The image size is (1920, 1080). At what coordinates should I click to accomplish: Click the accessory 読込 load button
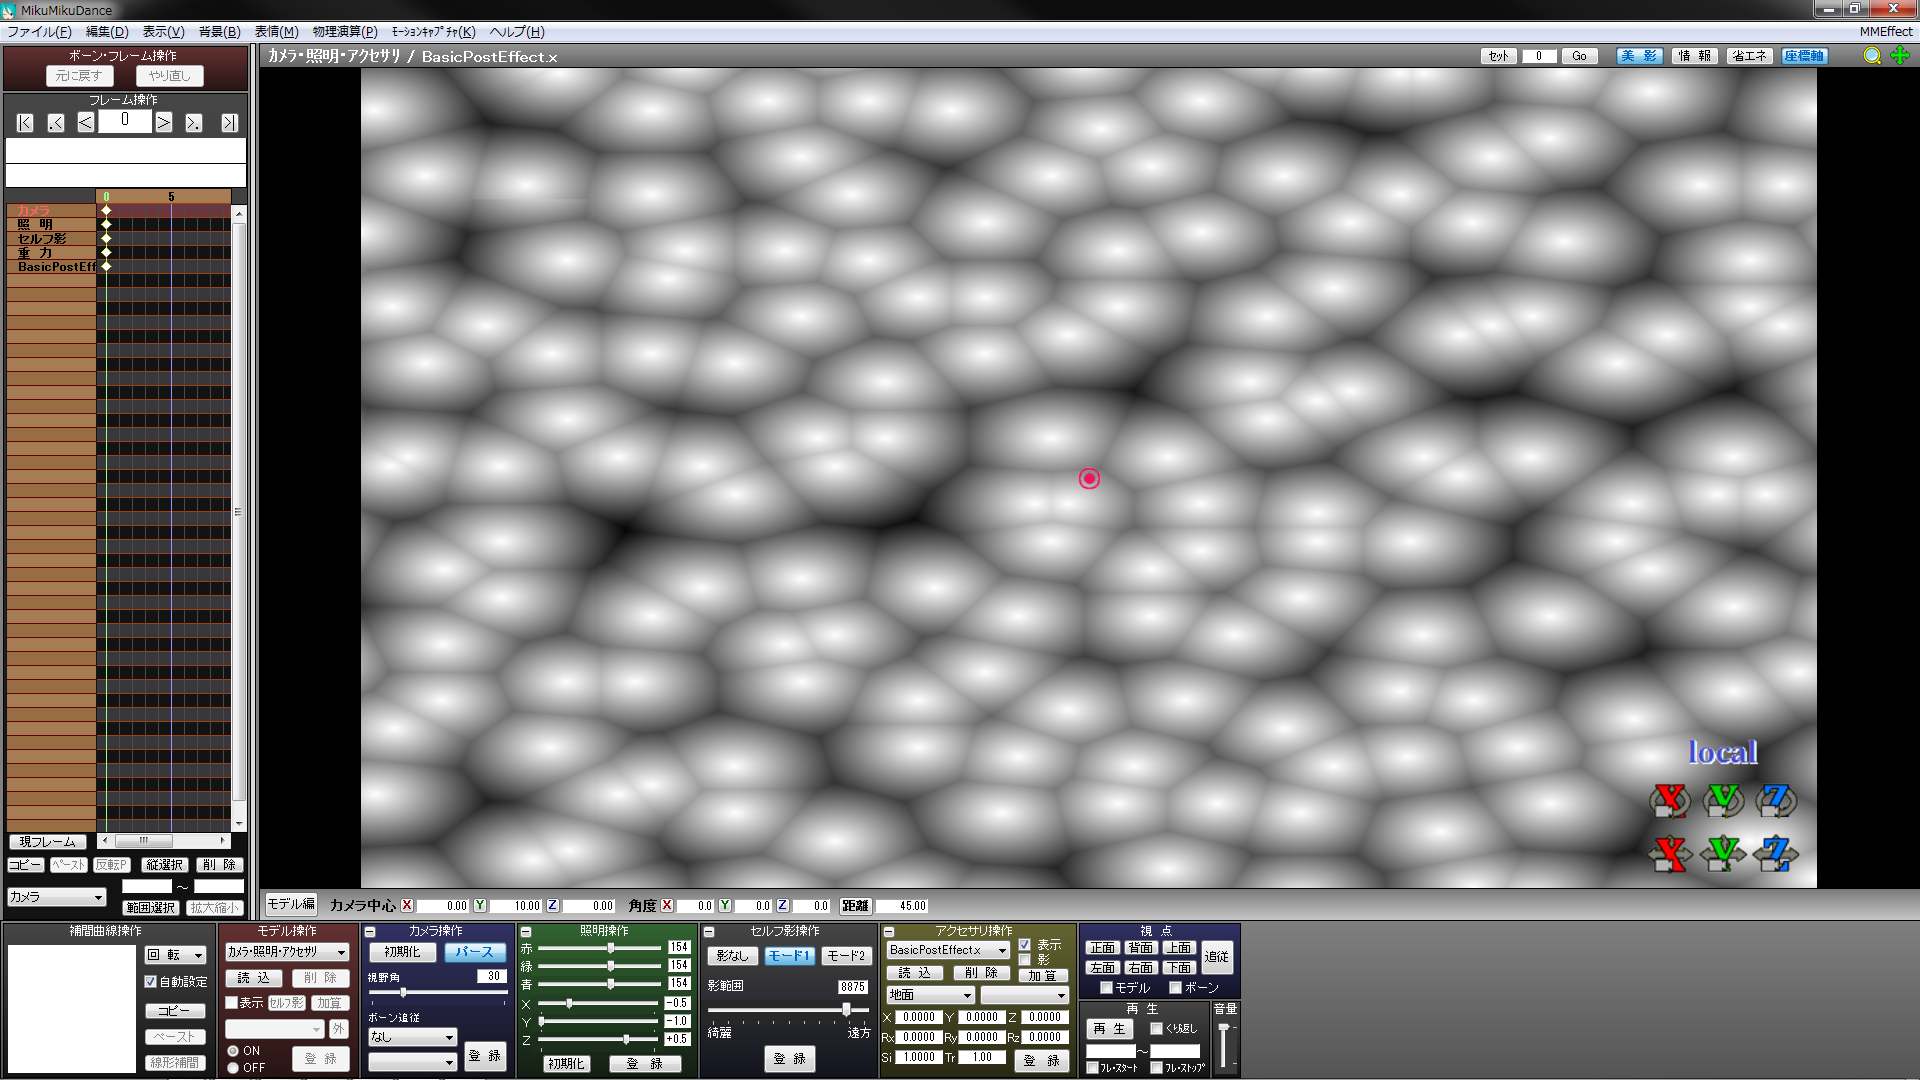click(x=914, y=973)
